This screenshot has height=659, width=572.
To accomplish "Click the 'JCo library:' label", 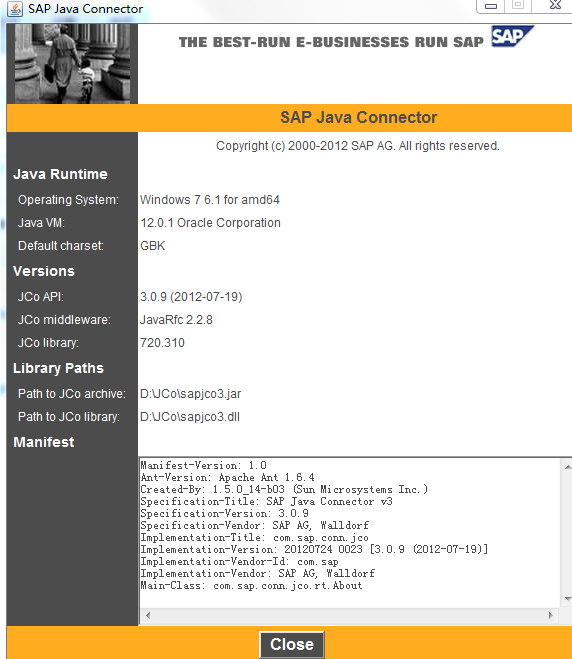I will pos(48,343).
